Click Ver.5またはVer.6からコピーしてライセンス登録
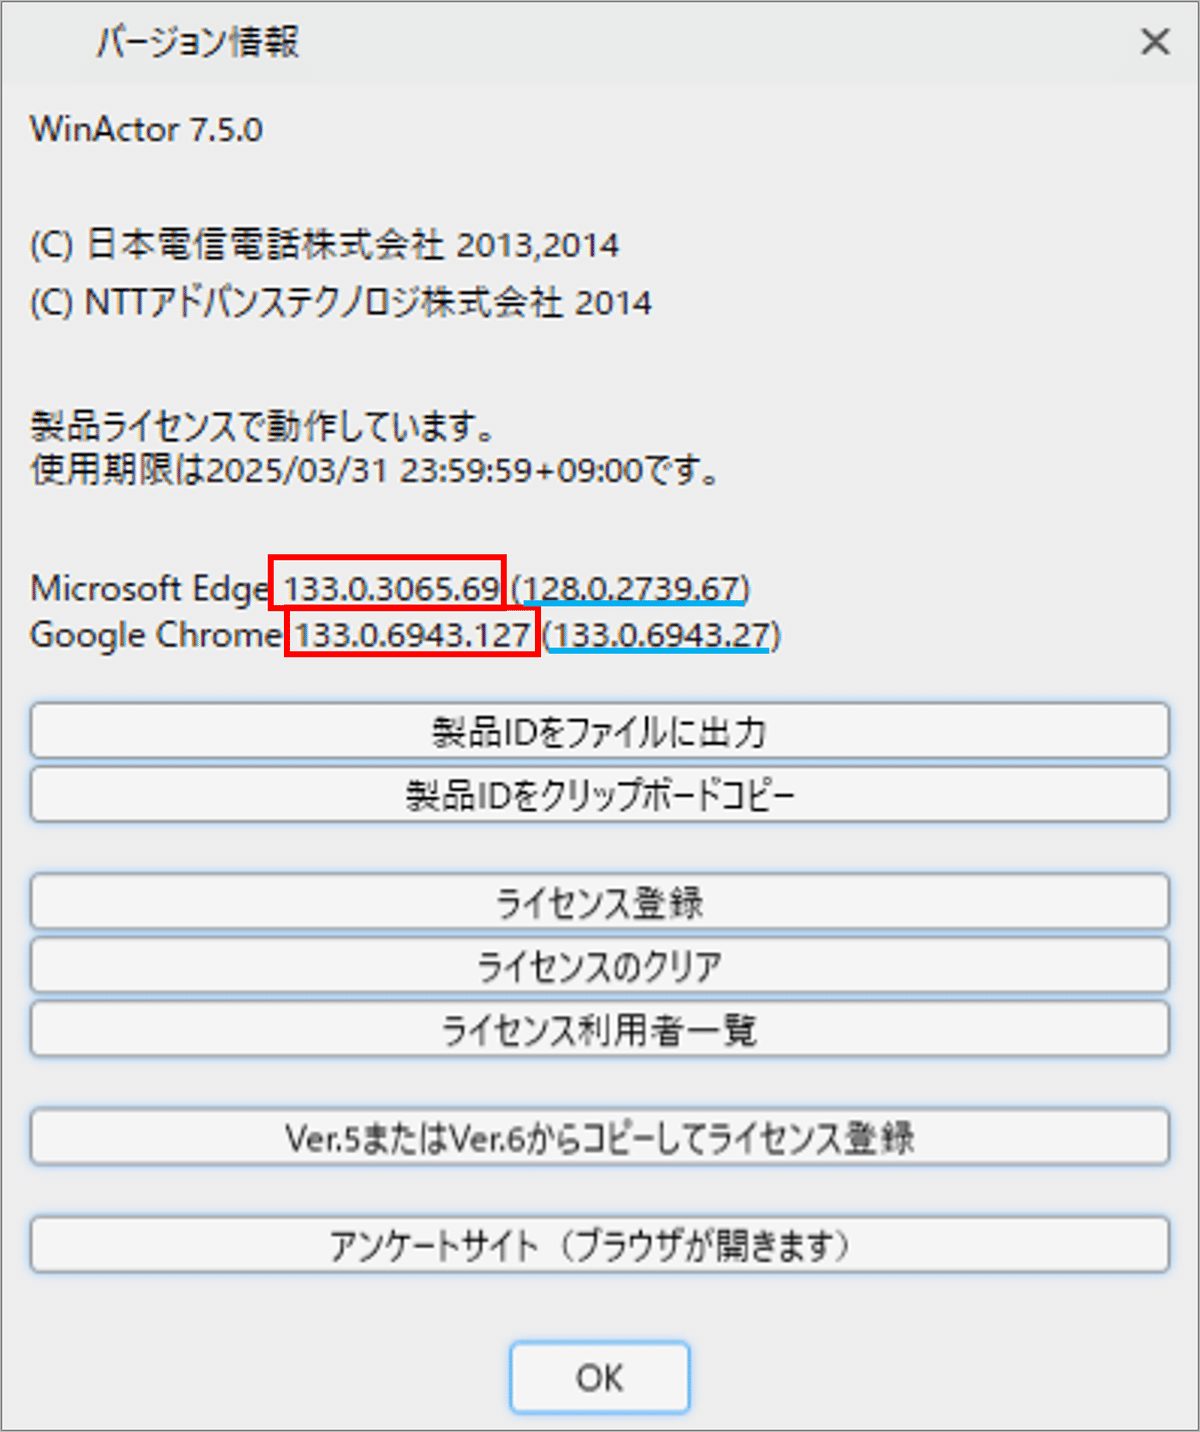This screenshot has width=1200, height=1432. pos(598,1137)
